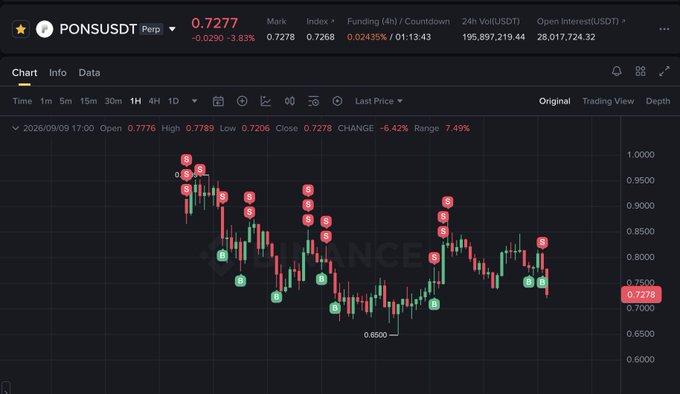Open the technical indicators chart icon
680x394 pixels.
(x=265, y=101)
